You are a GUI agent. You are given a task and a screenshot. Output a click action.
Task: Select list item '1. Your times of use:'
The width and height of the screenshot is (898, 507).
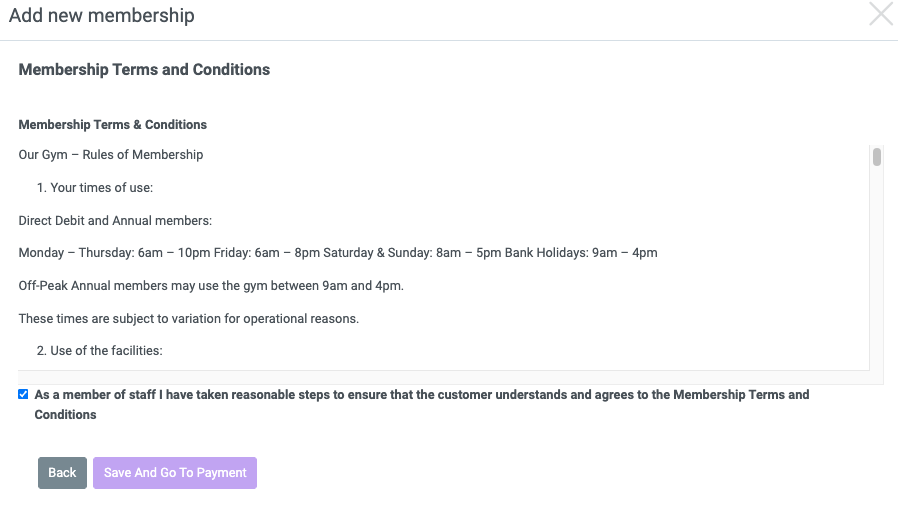(x=95, y=188)
